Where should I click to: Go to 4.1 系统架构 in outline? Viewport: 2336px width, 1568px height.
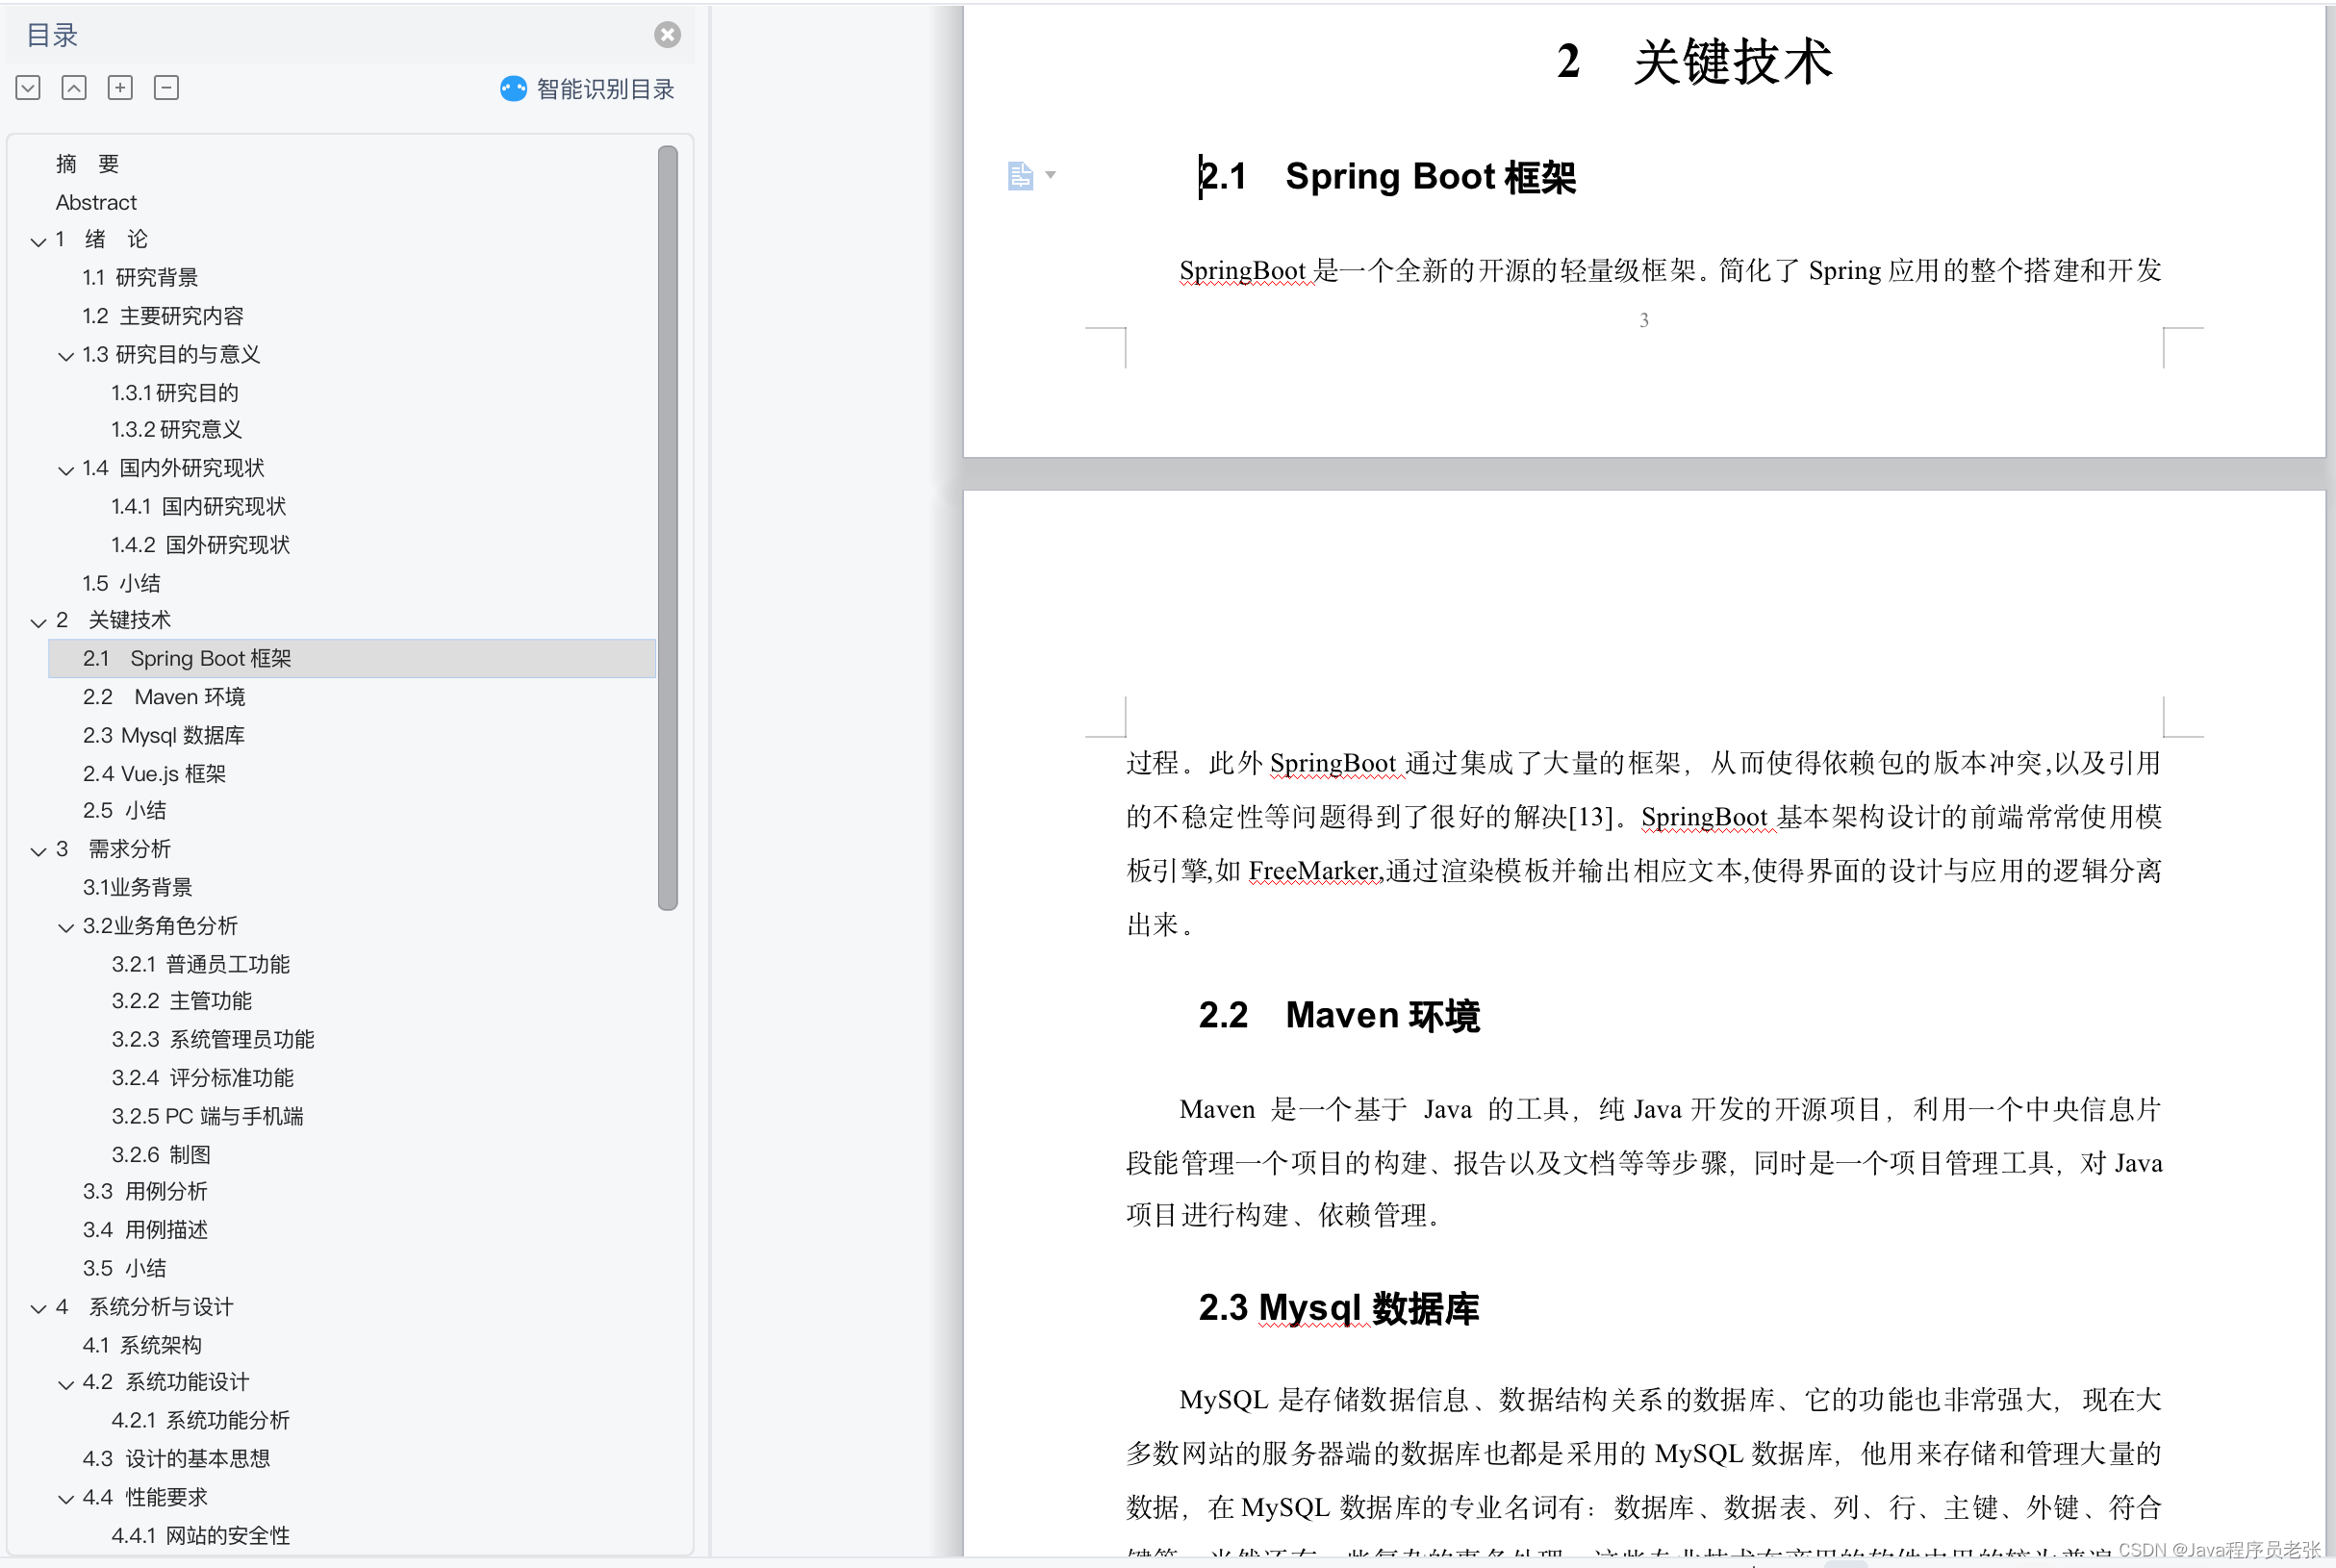pyautogui.click(x=142, y=1345)
